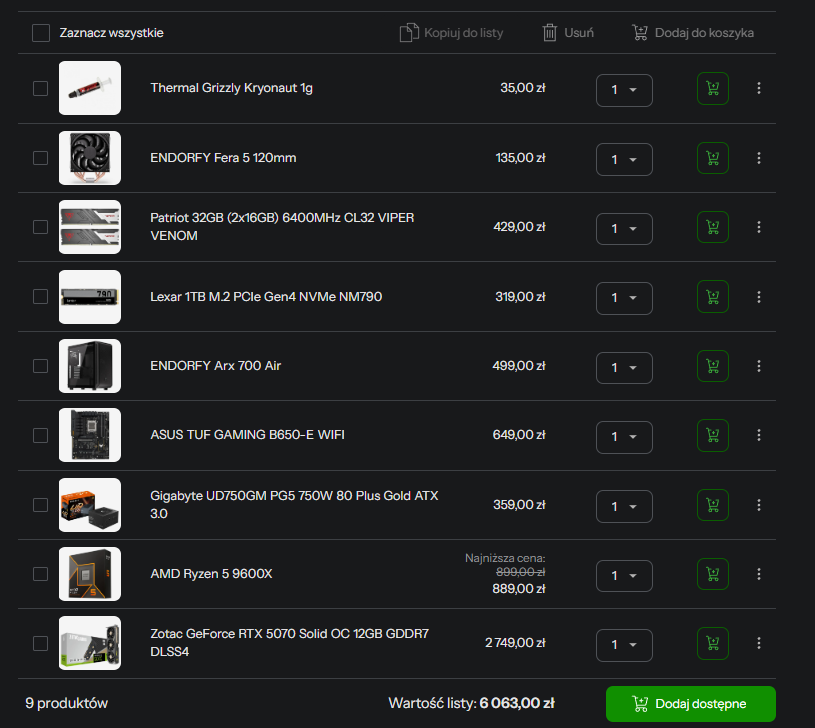Open the Lexar 1TB M.2 NM790 link
Image resolution: width=815 pixels, height=728 pixels.
(266, 297)
